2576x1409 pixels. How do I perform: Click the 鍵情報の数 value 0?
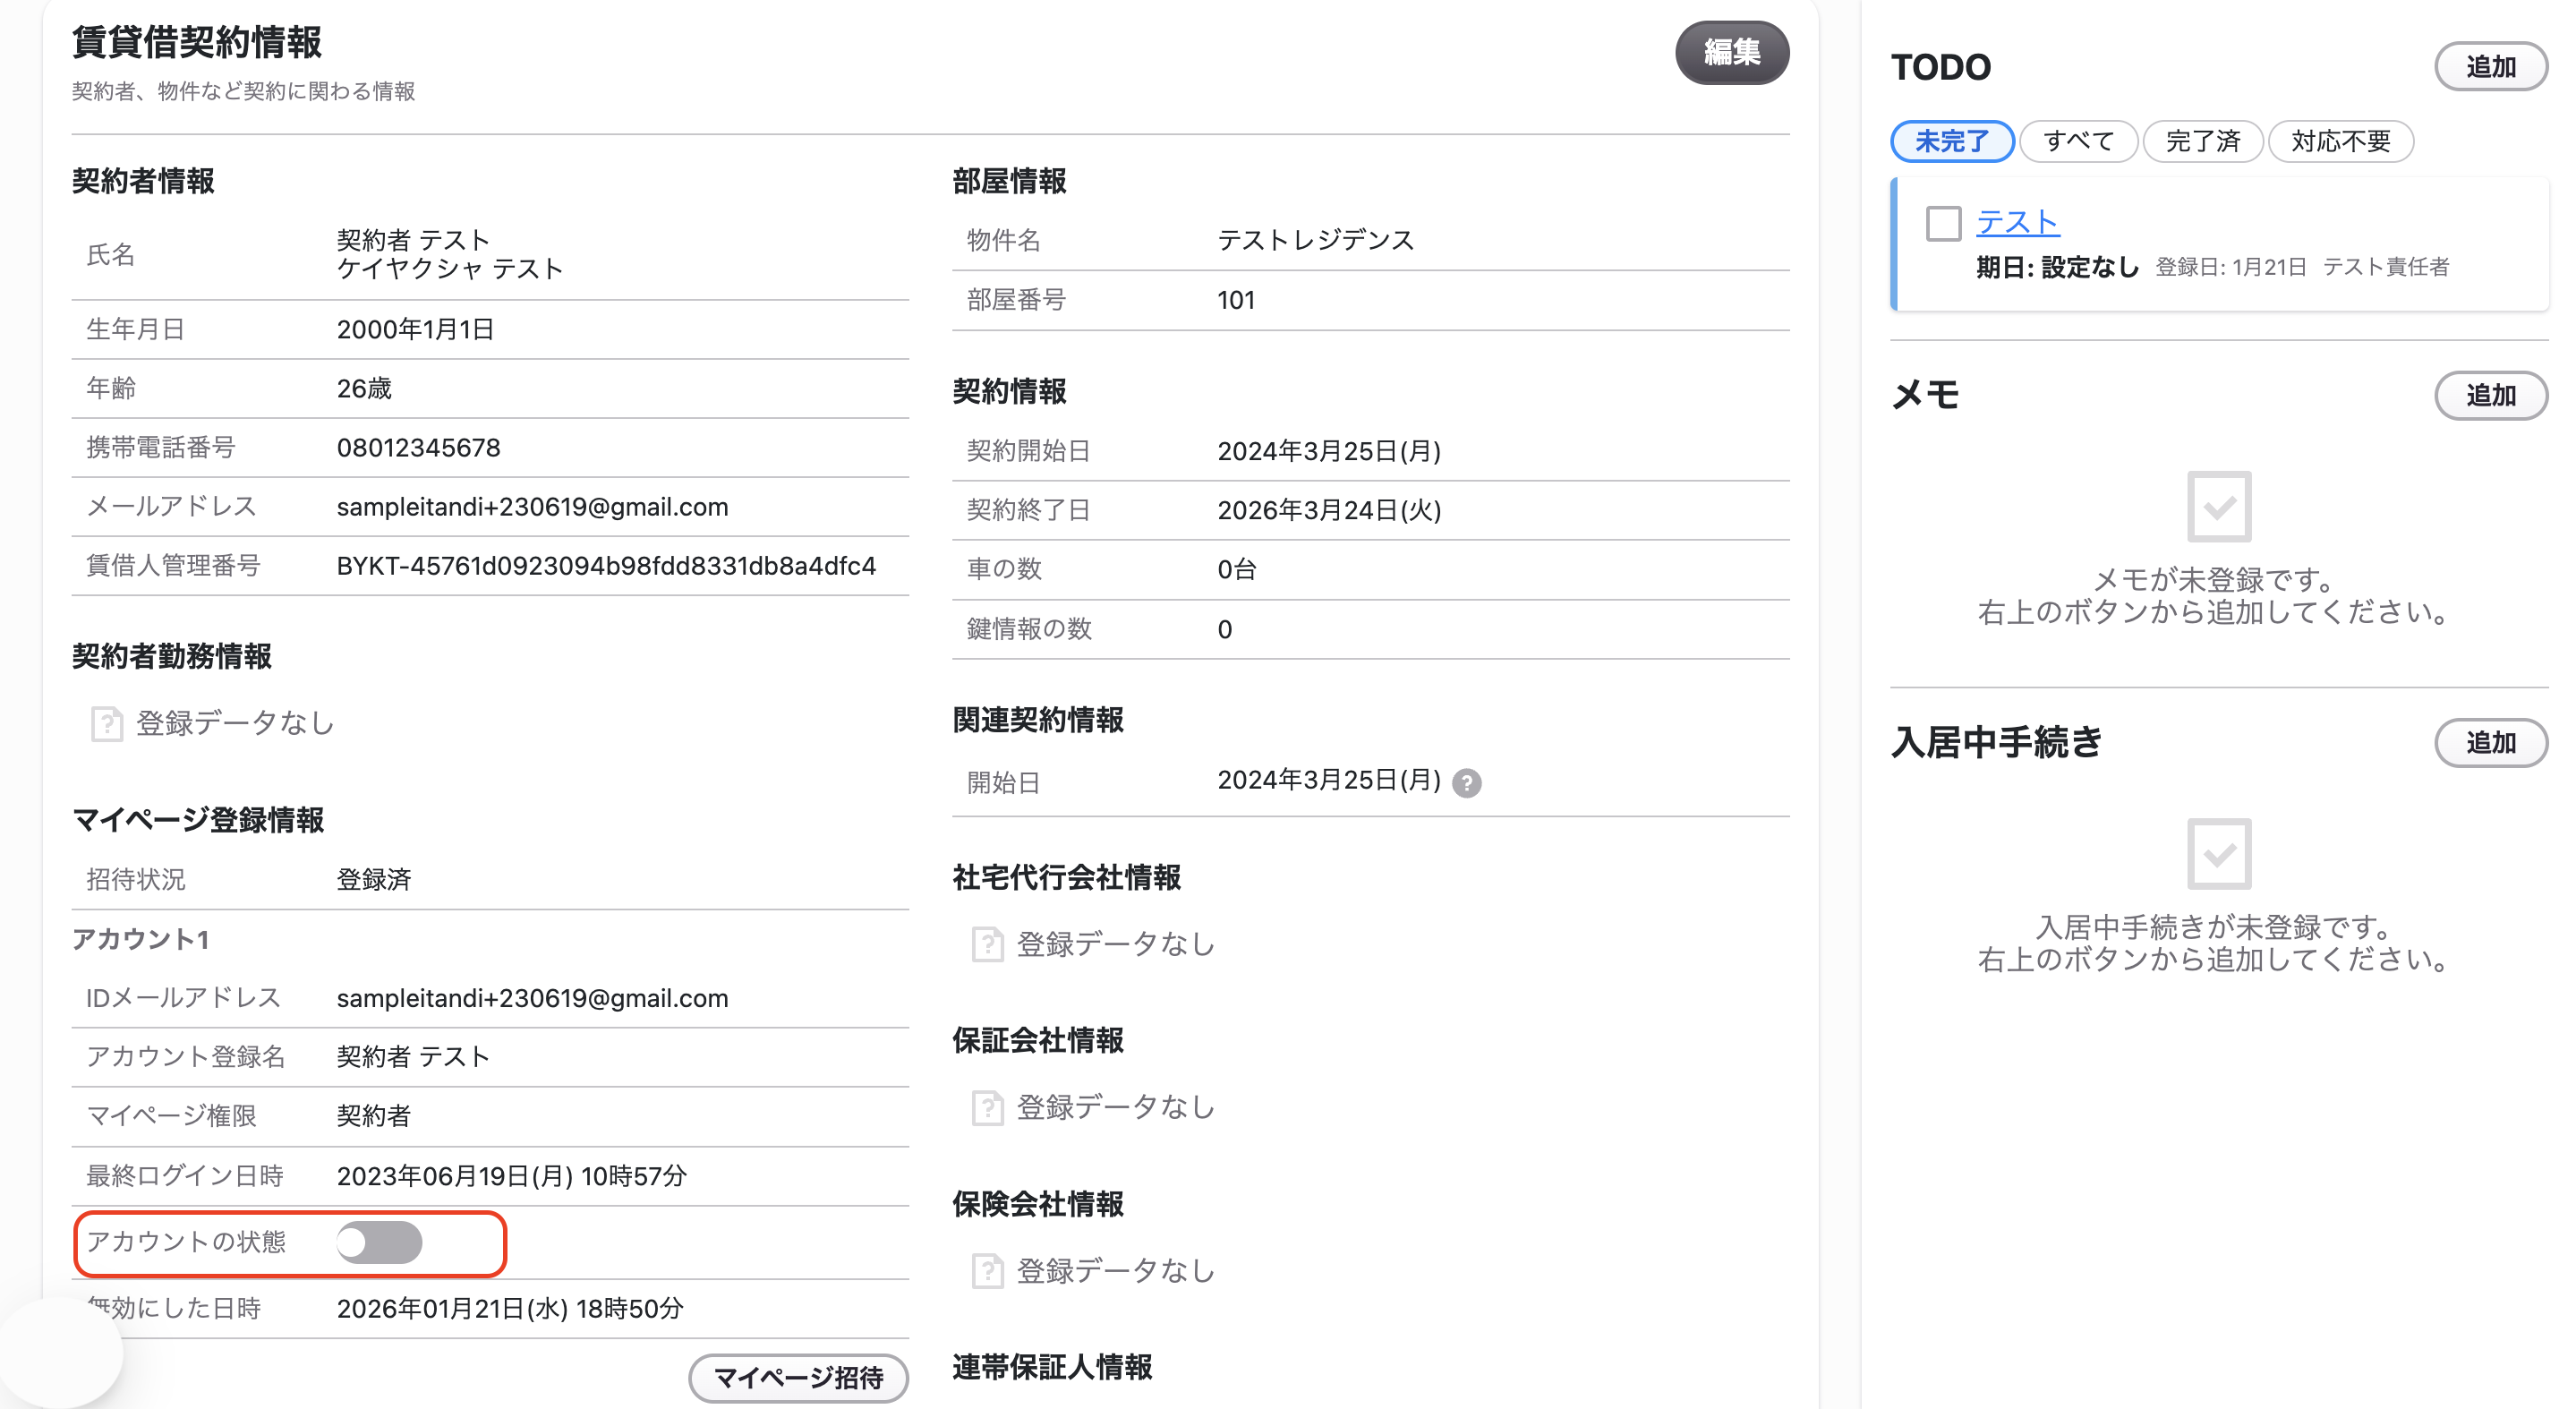click(1224, 629)
